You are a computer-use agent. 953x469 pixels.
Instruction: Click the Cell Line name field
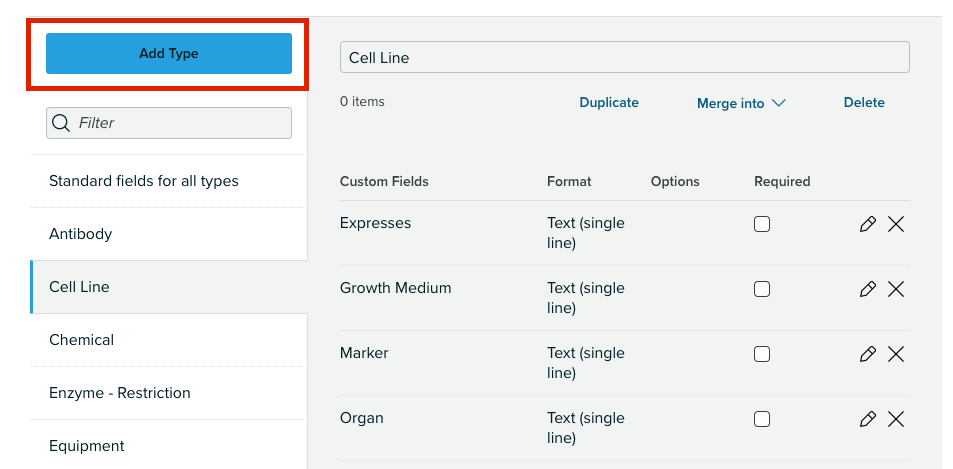tap(625, 57)
